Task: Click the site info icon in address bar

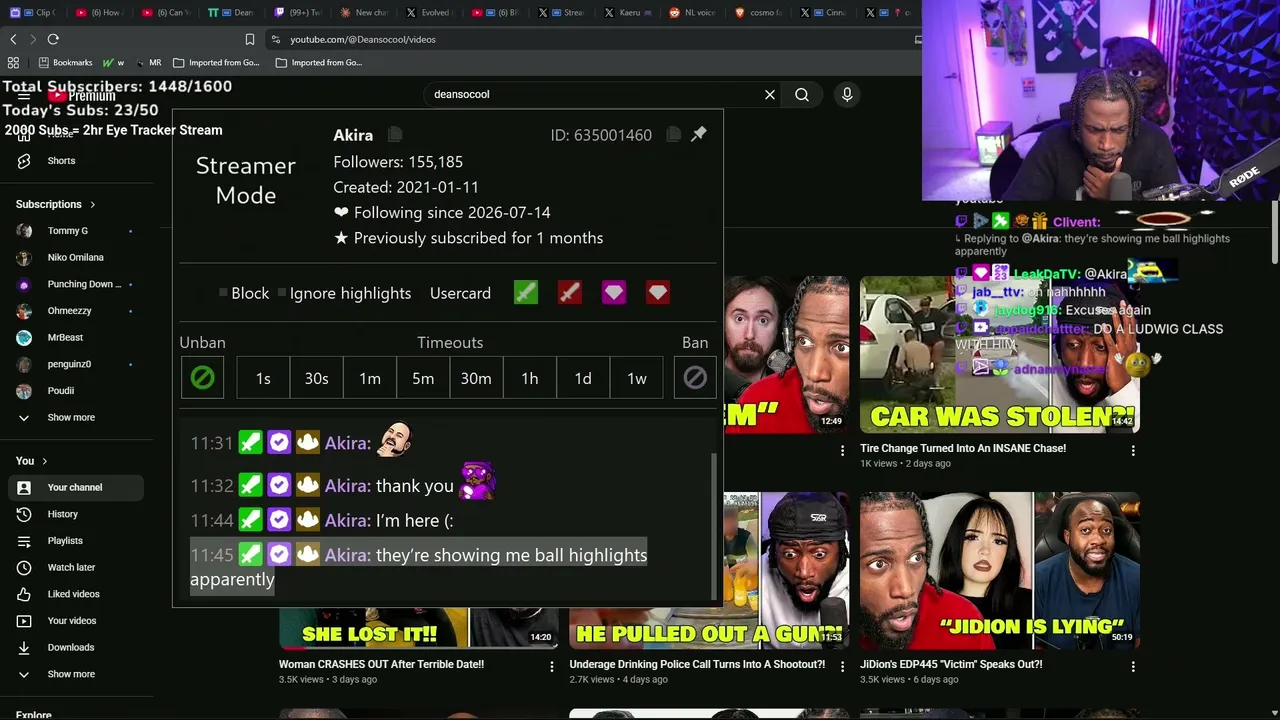Action: 275,39
